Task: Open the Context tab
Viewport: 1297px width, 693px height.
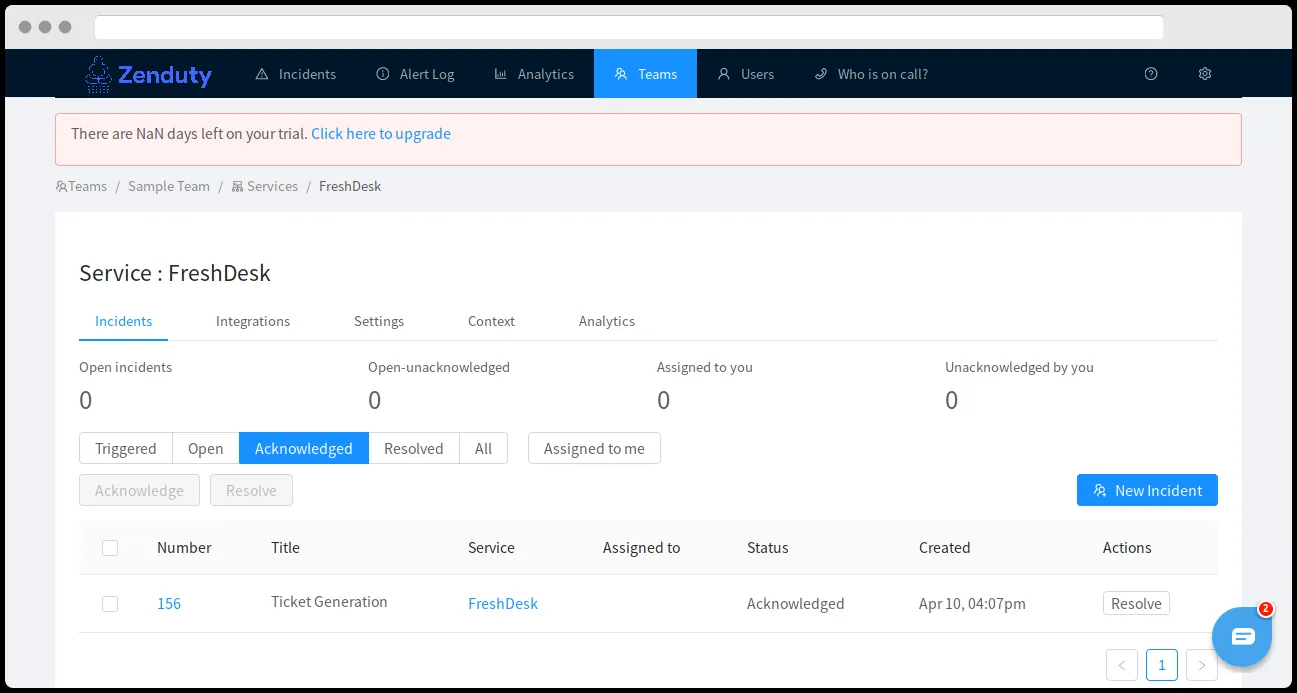Action: 491,321
